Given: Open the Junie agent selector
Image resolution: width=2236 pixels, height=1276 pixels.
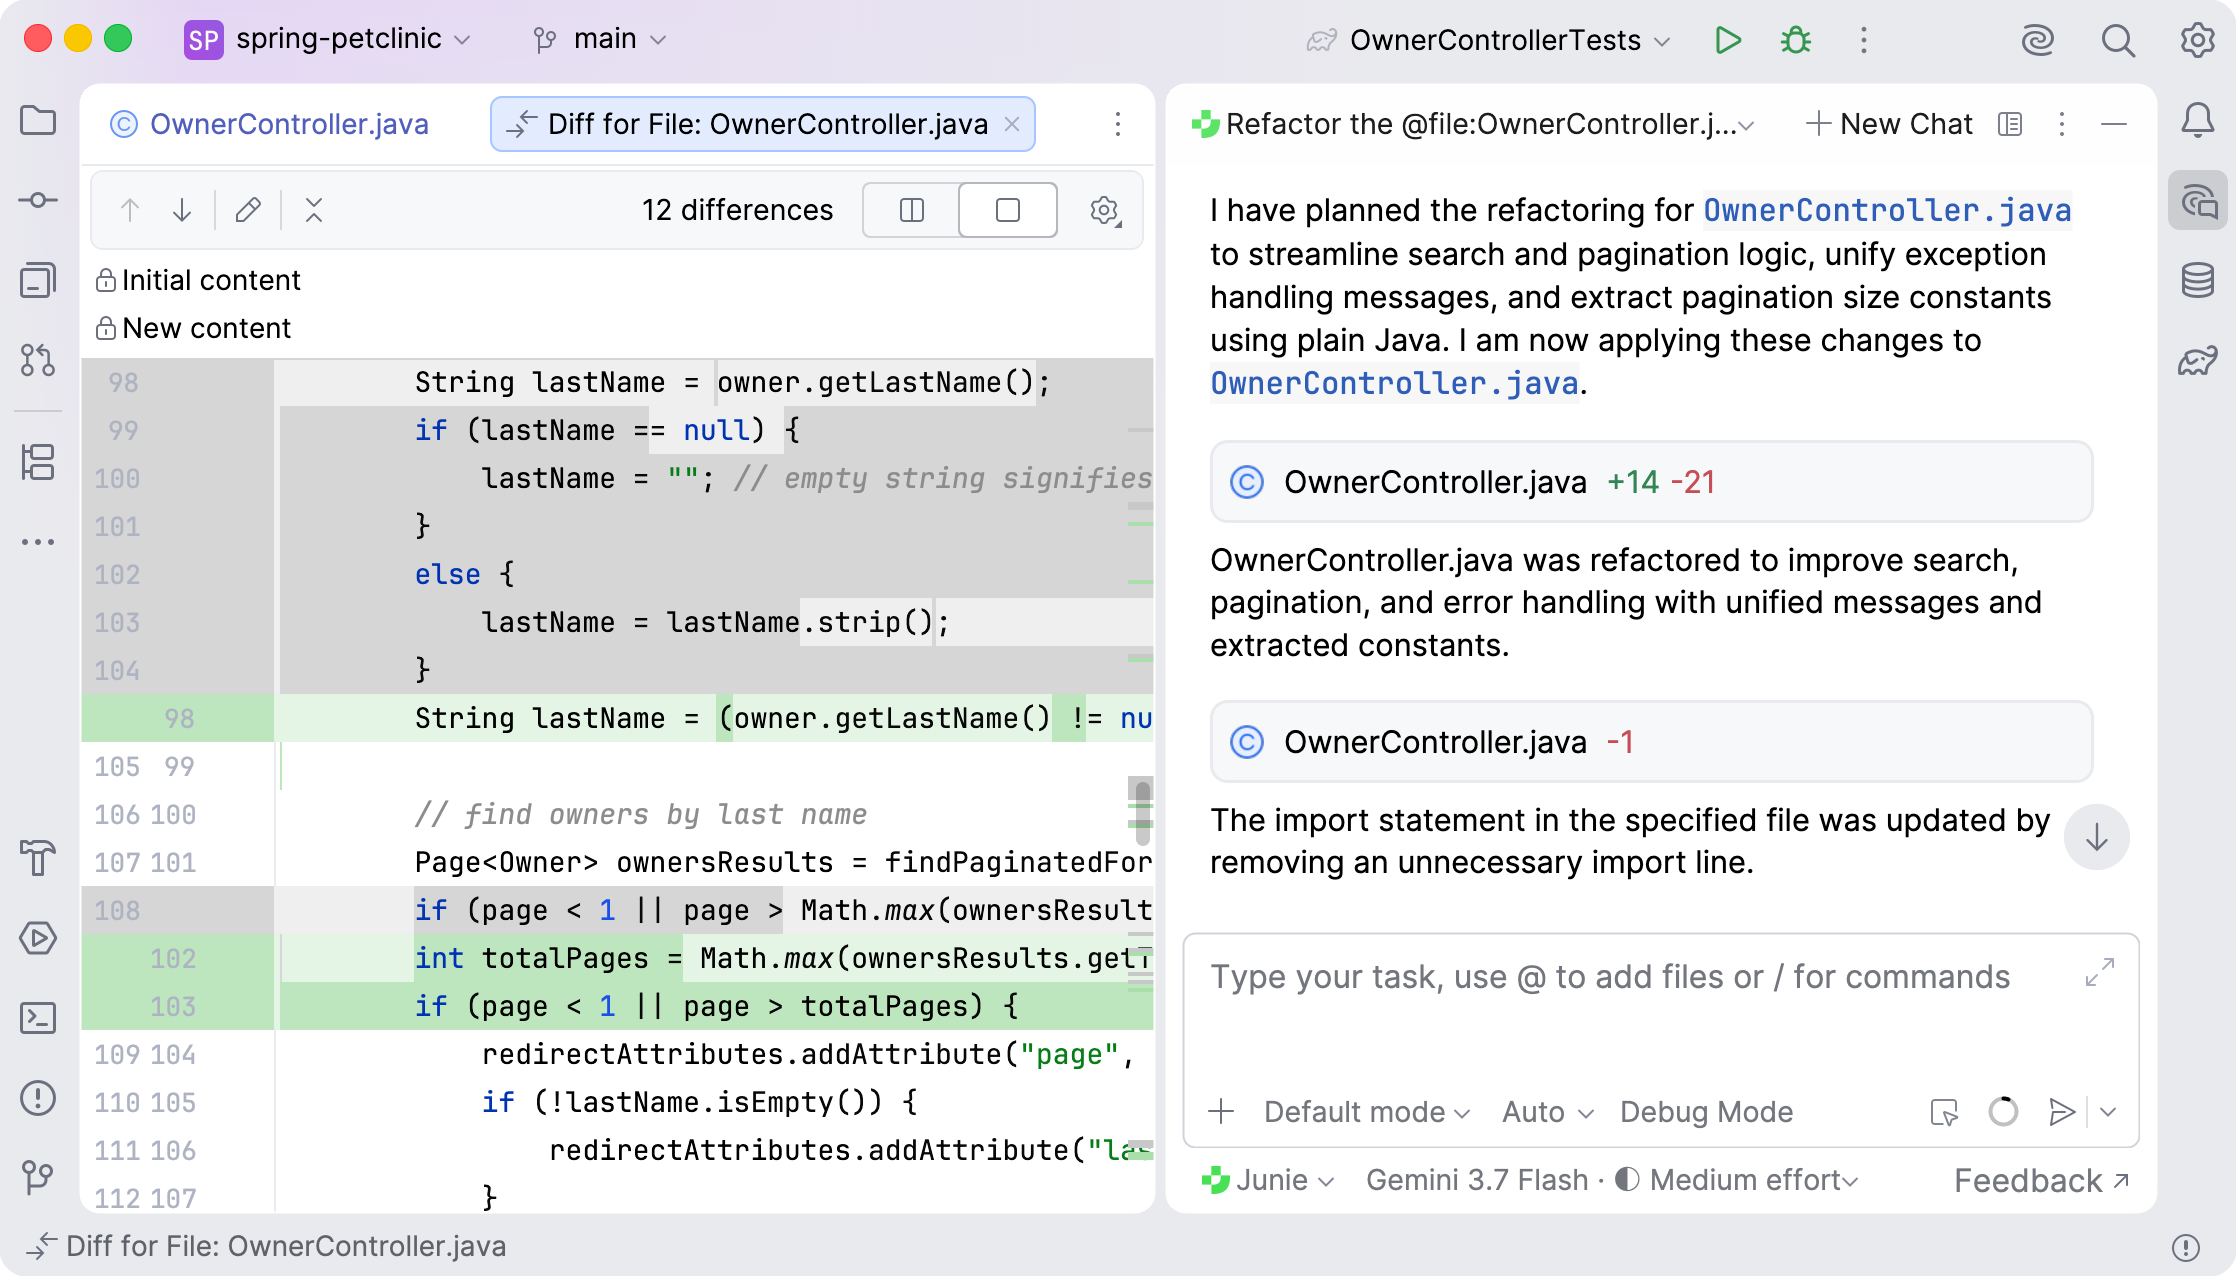Looking at the screenshot, I should pyautogui.click(x=1268, y=1180).
